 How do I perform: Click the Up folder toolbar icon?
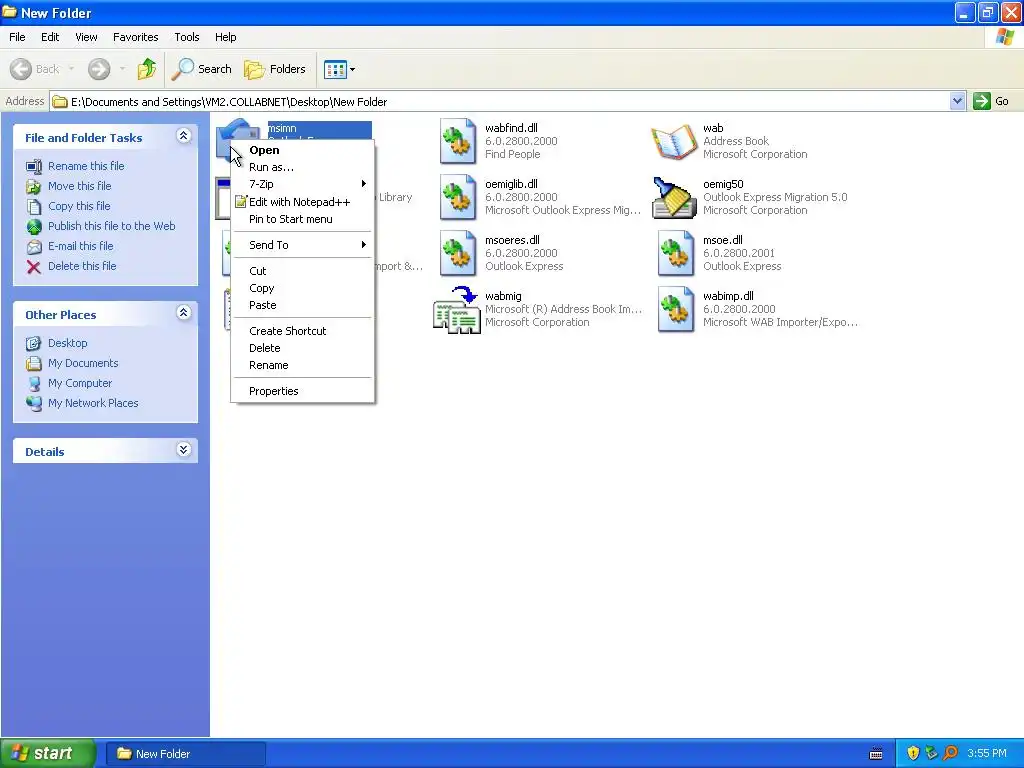click(147, 69)
